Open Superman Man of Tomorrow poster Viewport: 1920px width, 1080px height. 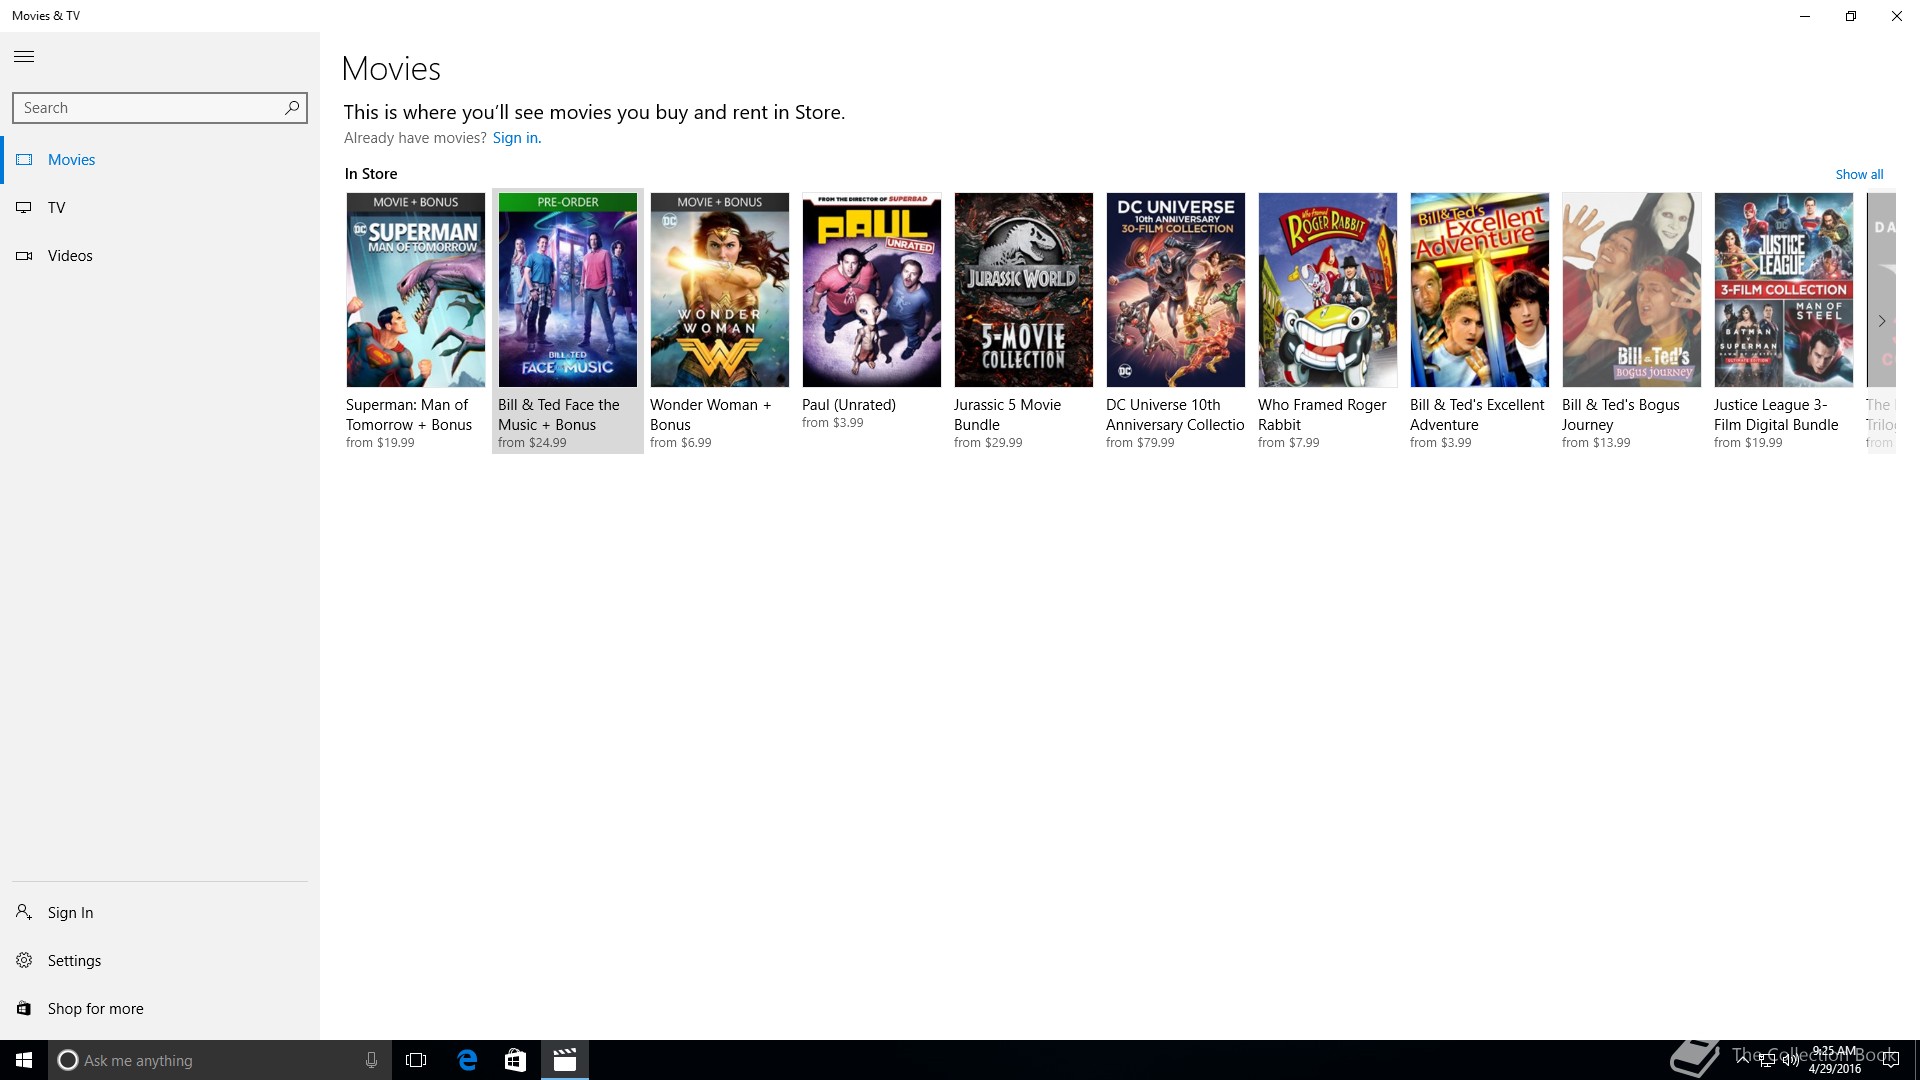(416, 290)
